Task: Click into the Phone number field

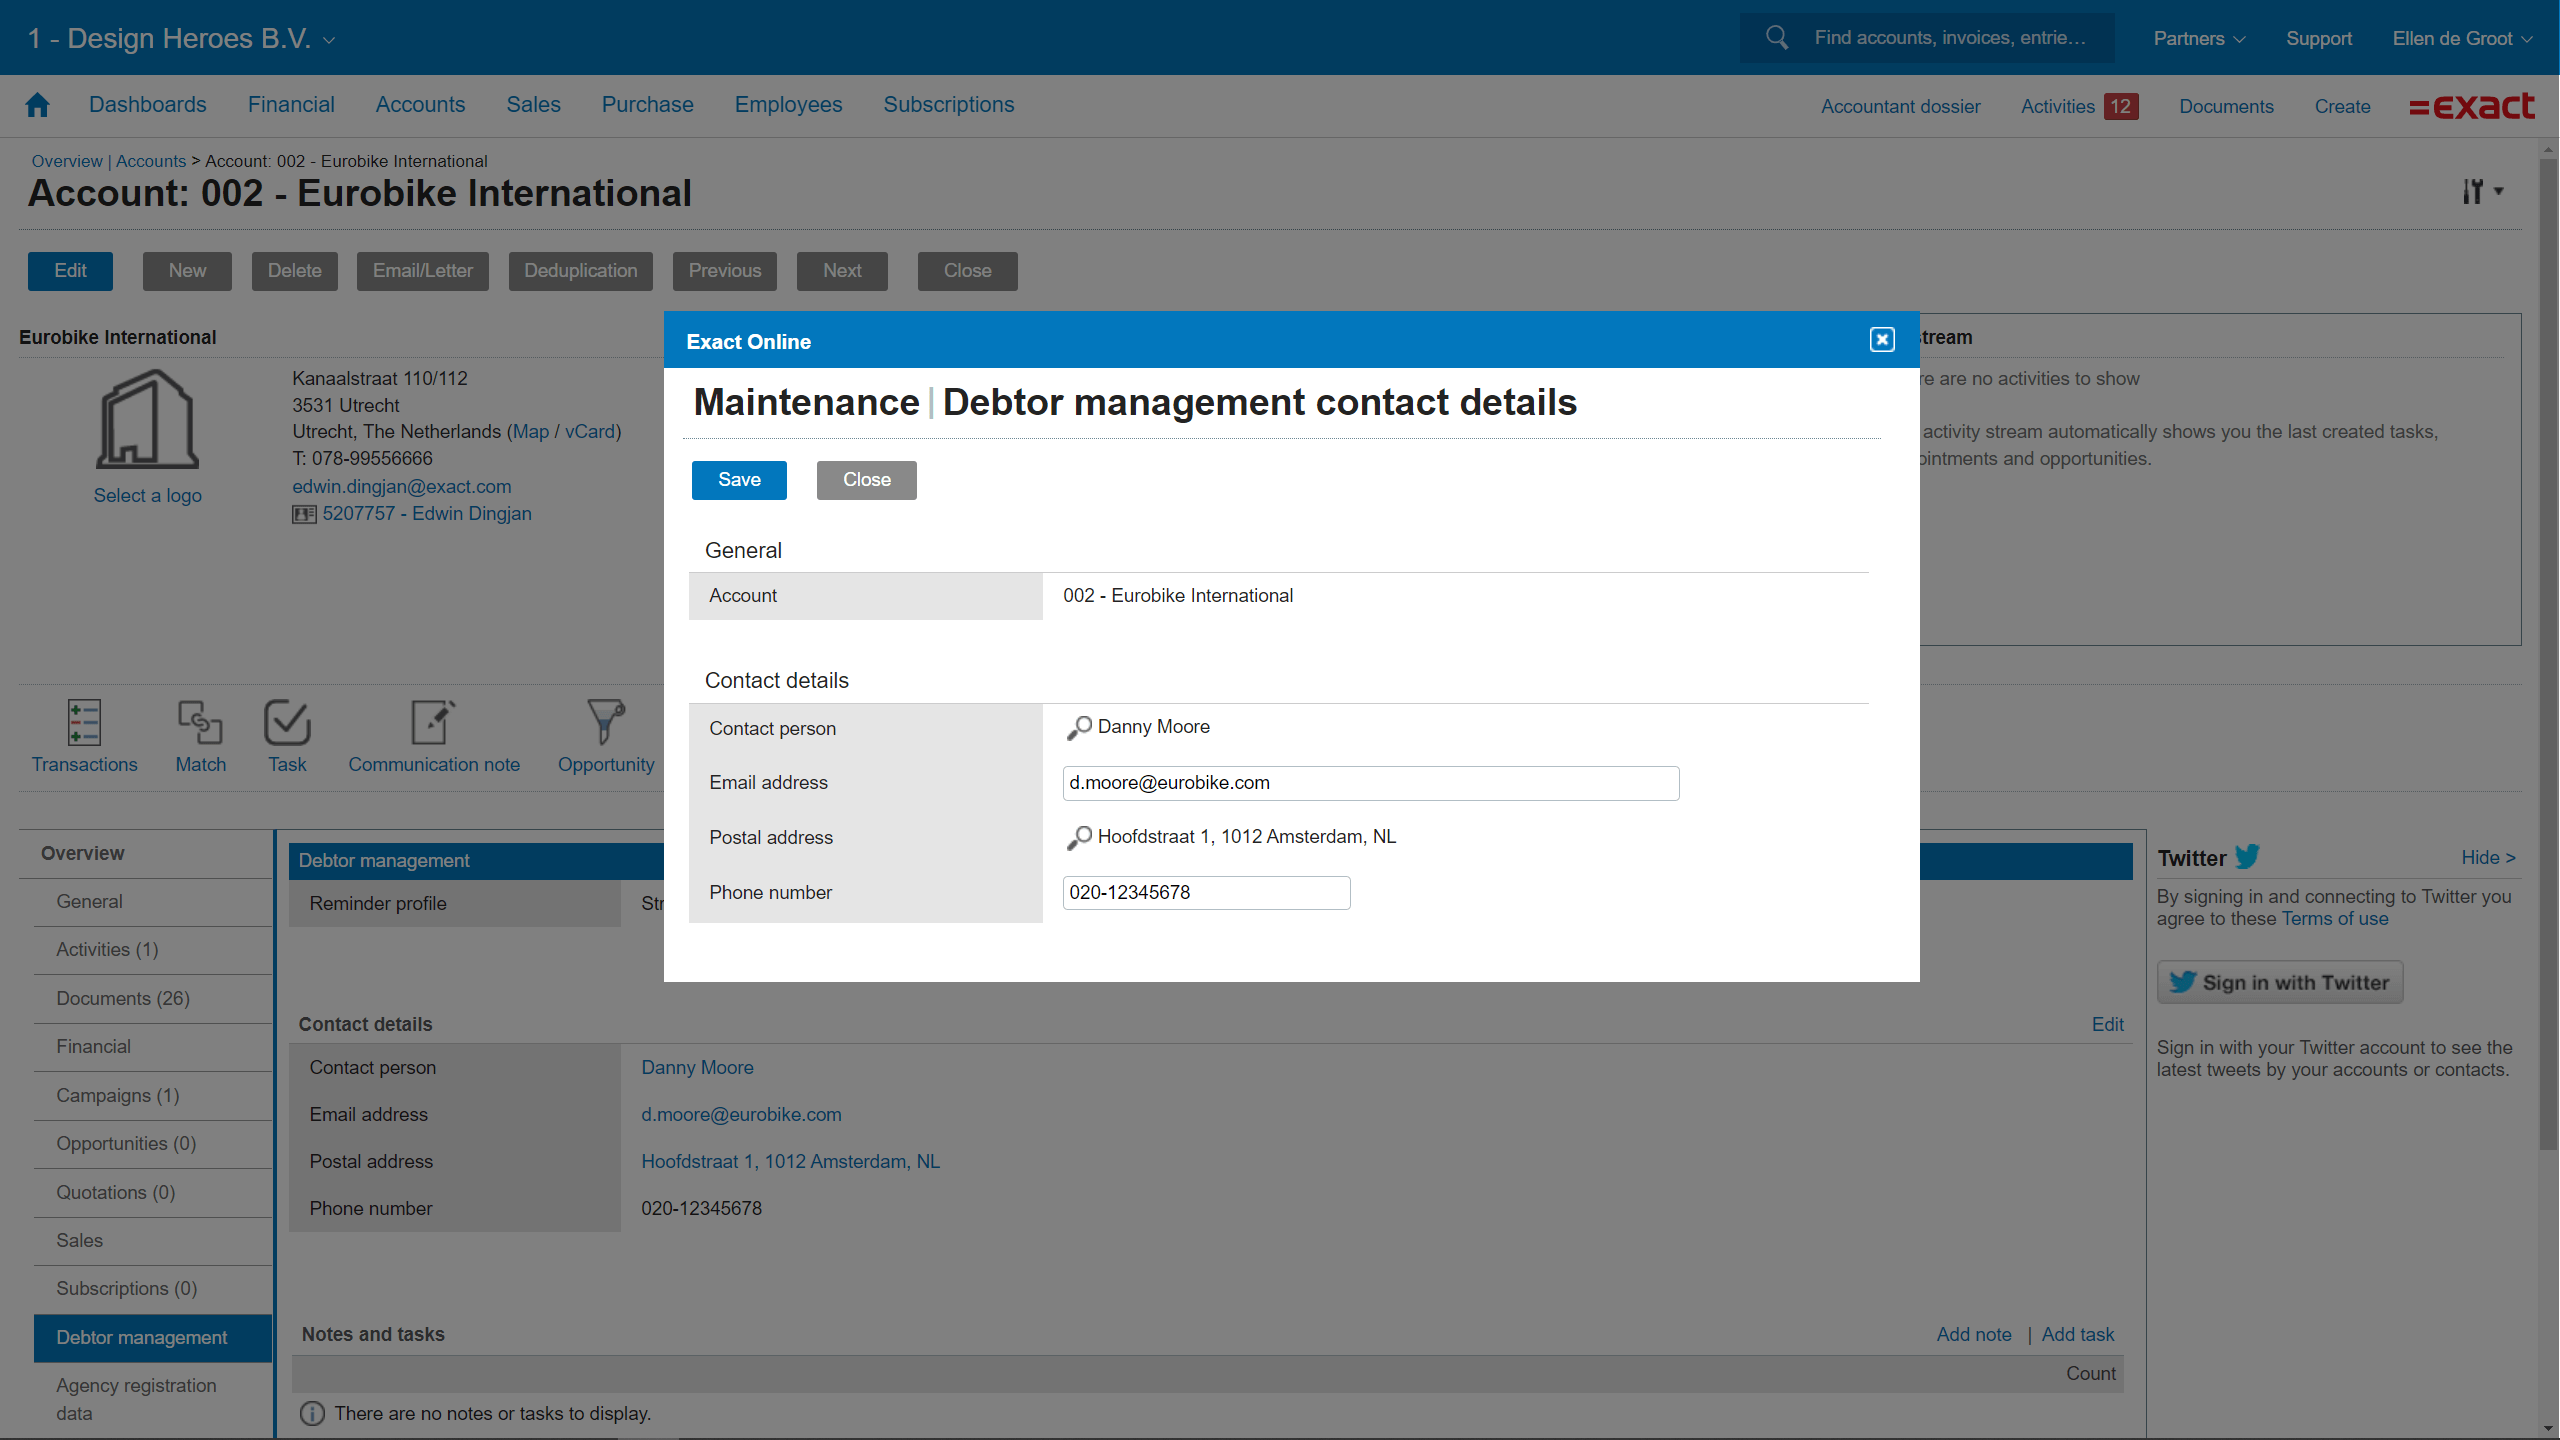Action: coord(1206,893)
